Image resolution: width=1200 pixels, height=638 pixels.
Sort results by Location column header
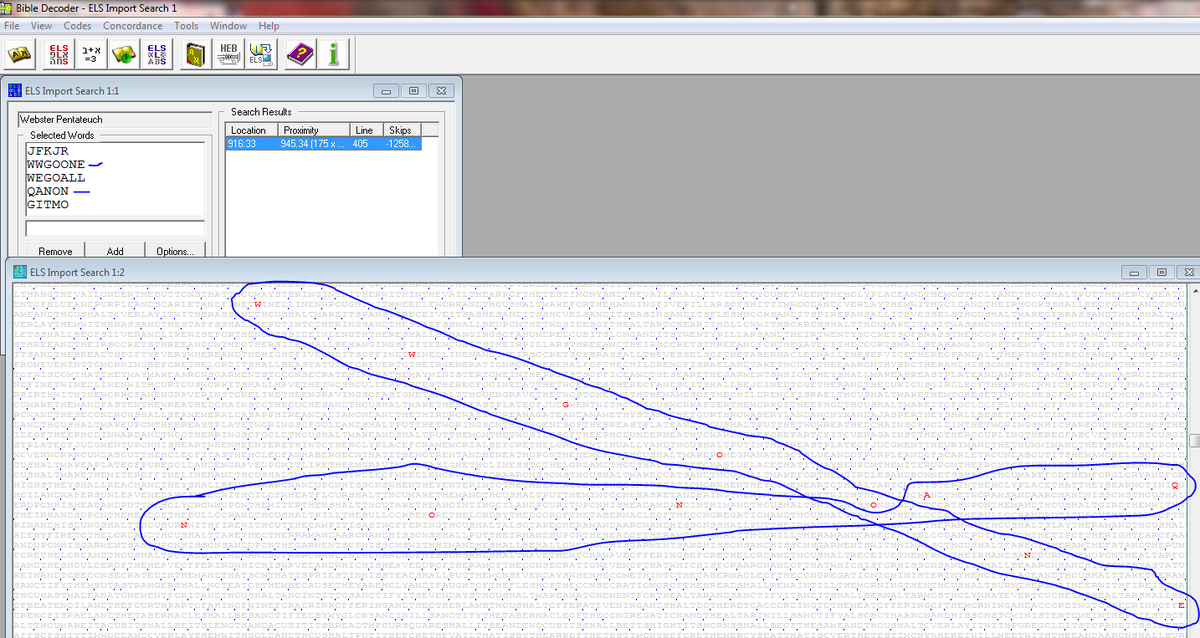252,130
